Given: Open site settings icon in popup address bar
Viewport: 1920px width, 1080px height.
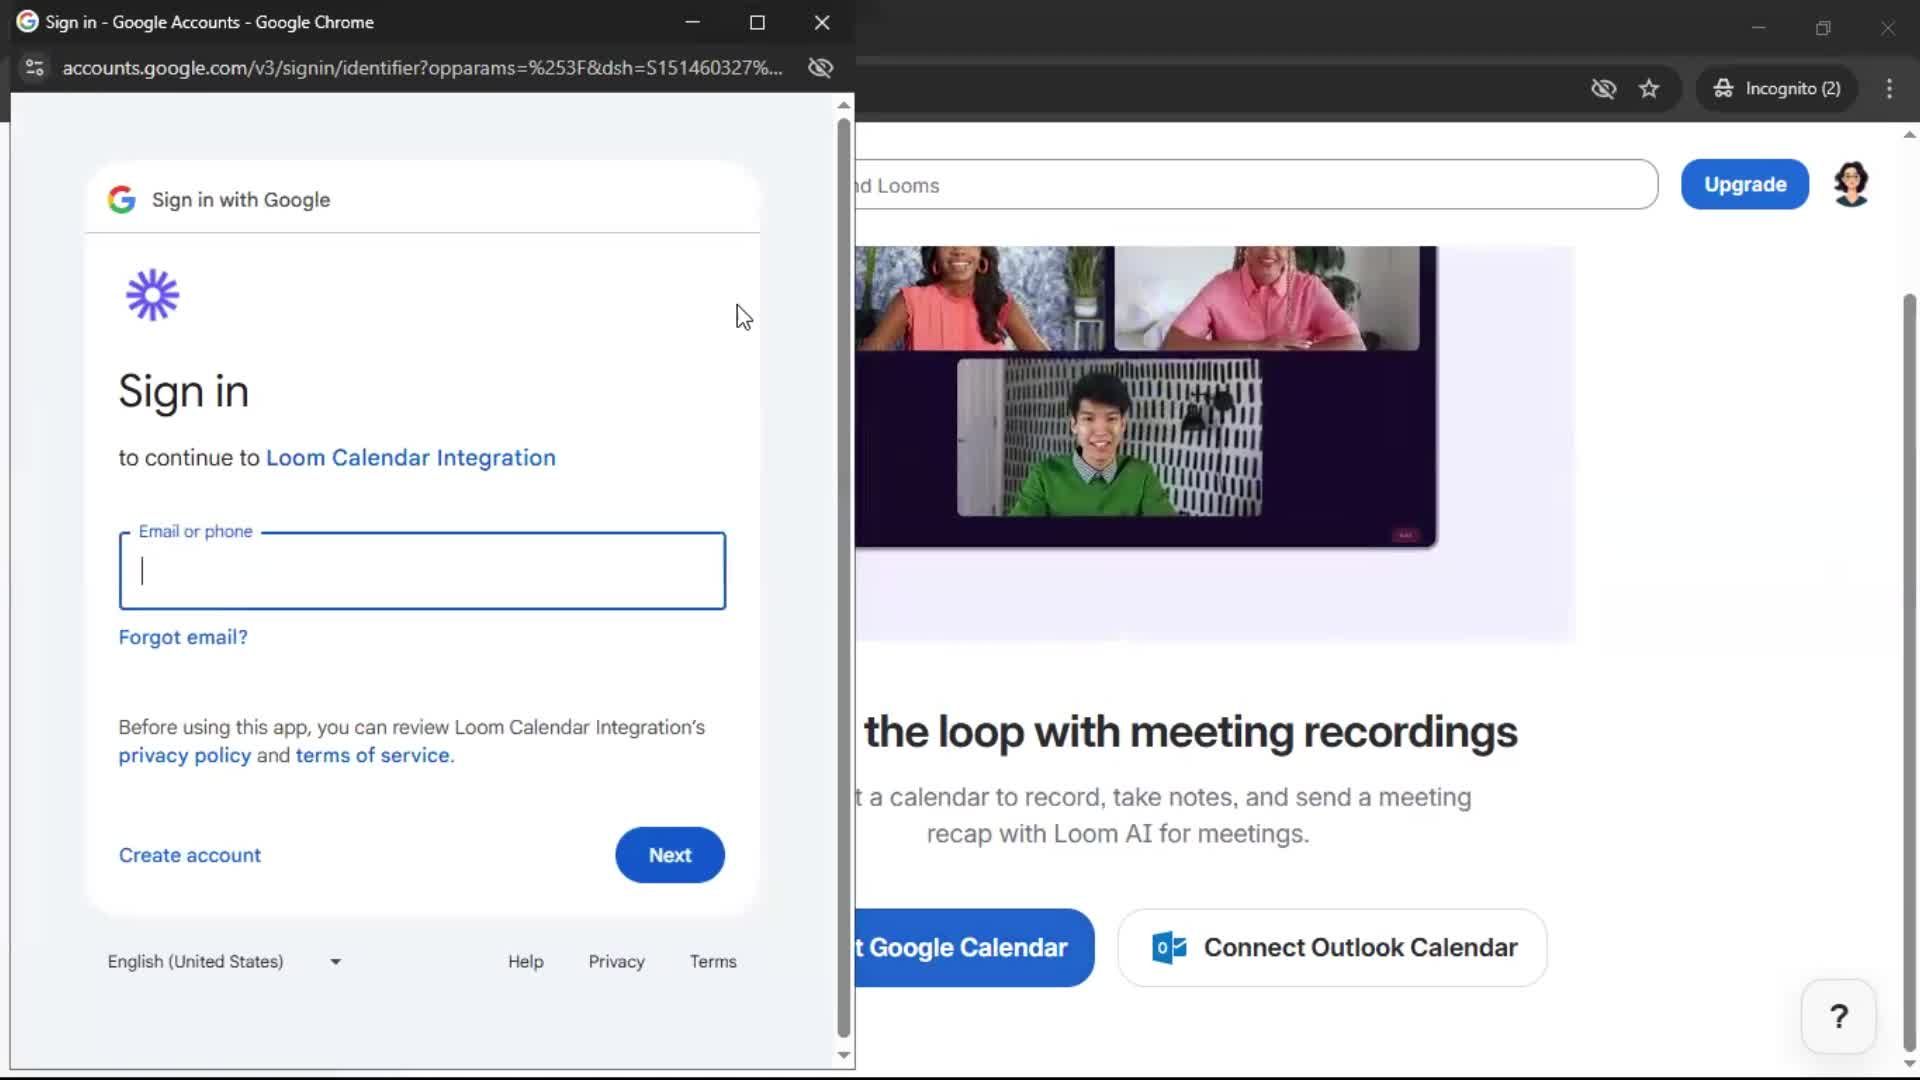Looking at the screenshot, I should [33, 67].
